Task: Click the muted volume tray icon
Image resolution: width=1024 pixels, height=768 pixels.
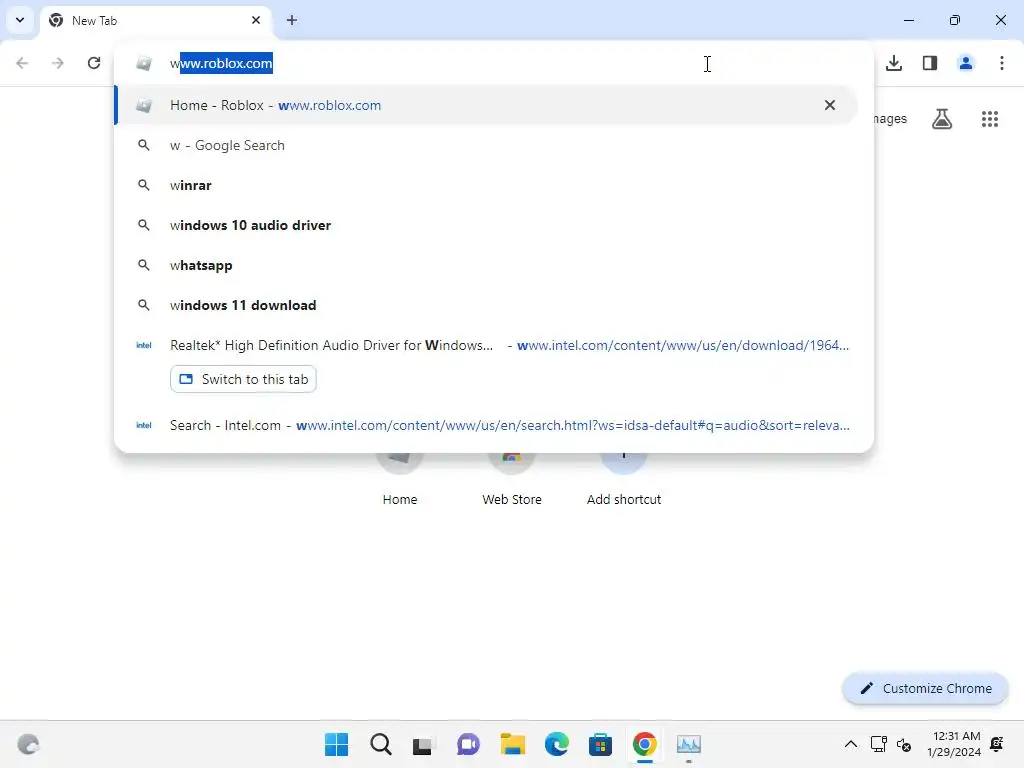Action: coord(904,744)
